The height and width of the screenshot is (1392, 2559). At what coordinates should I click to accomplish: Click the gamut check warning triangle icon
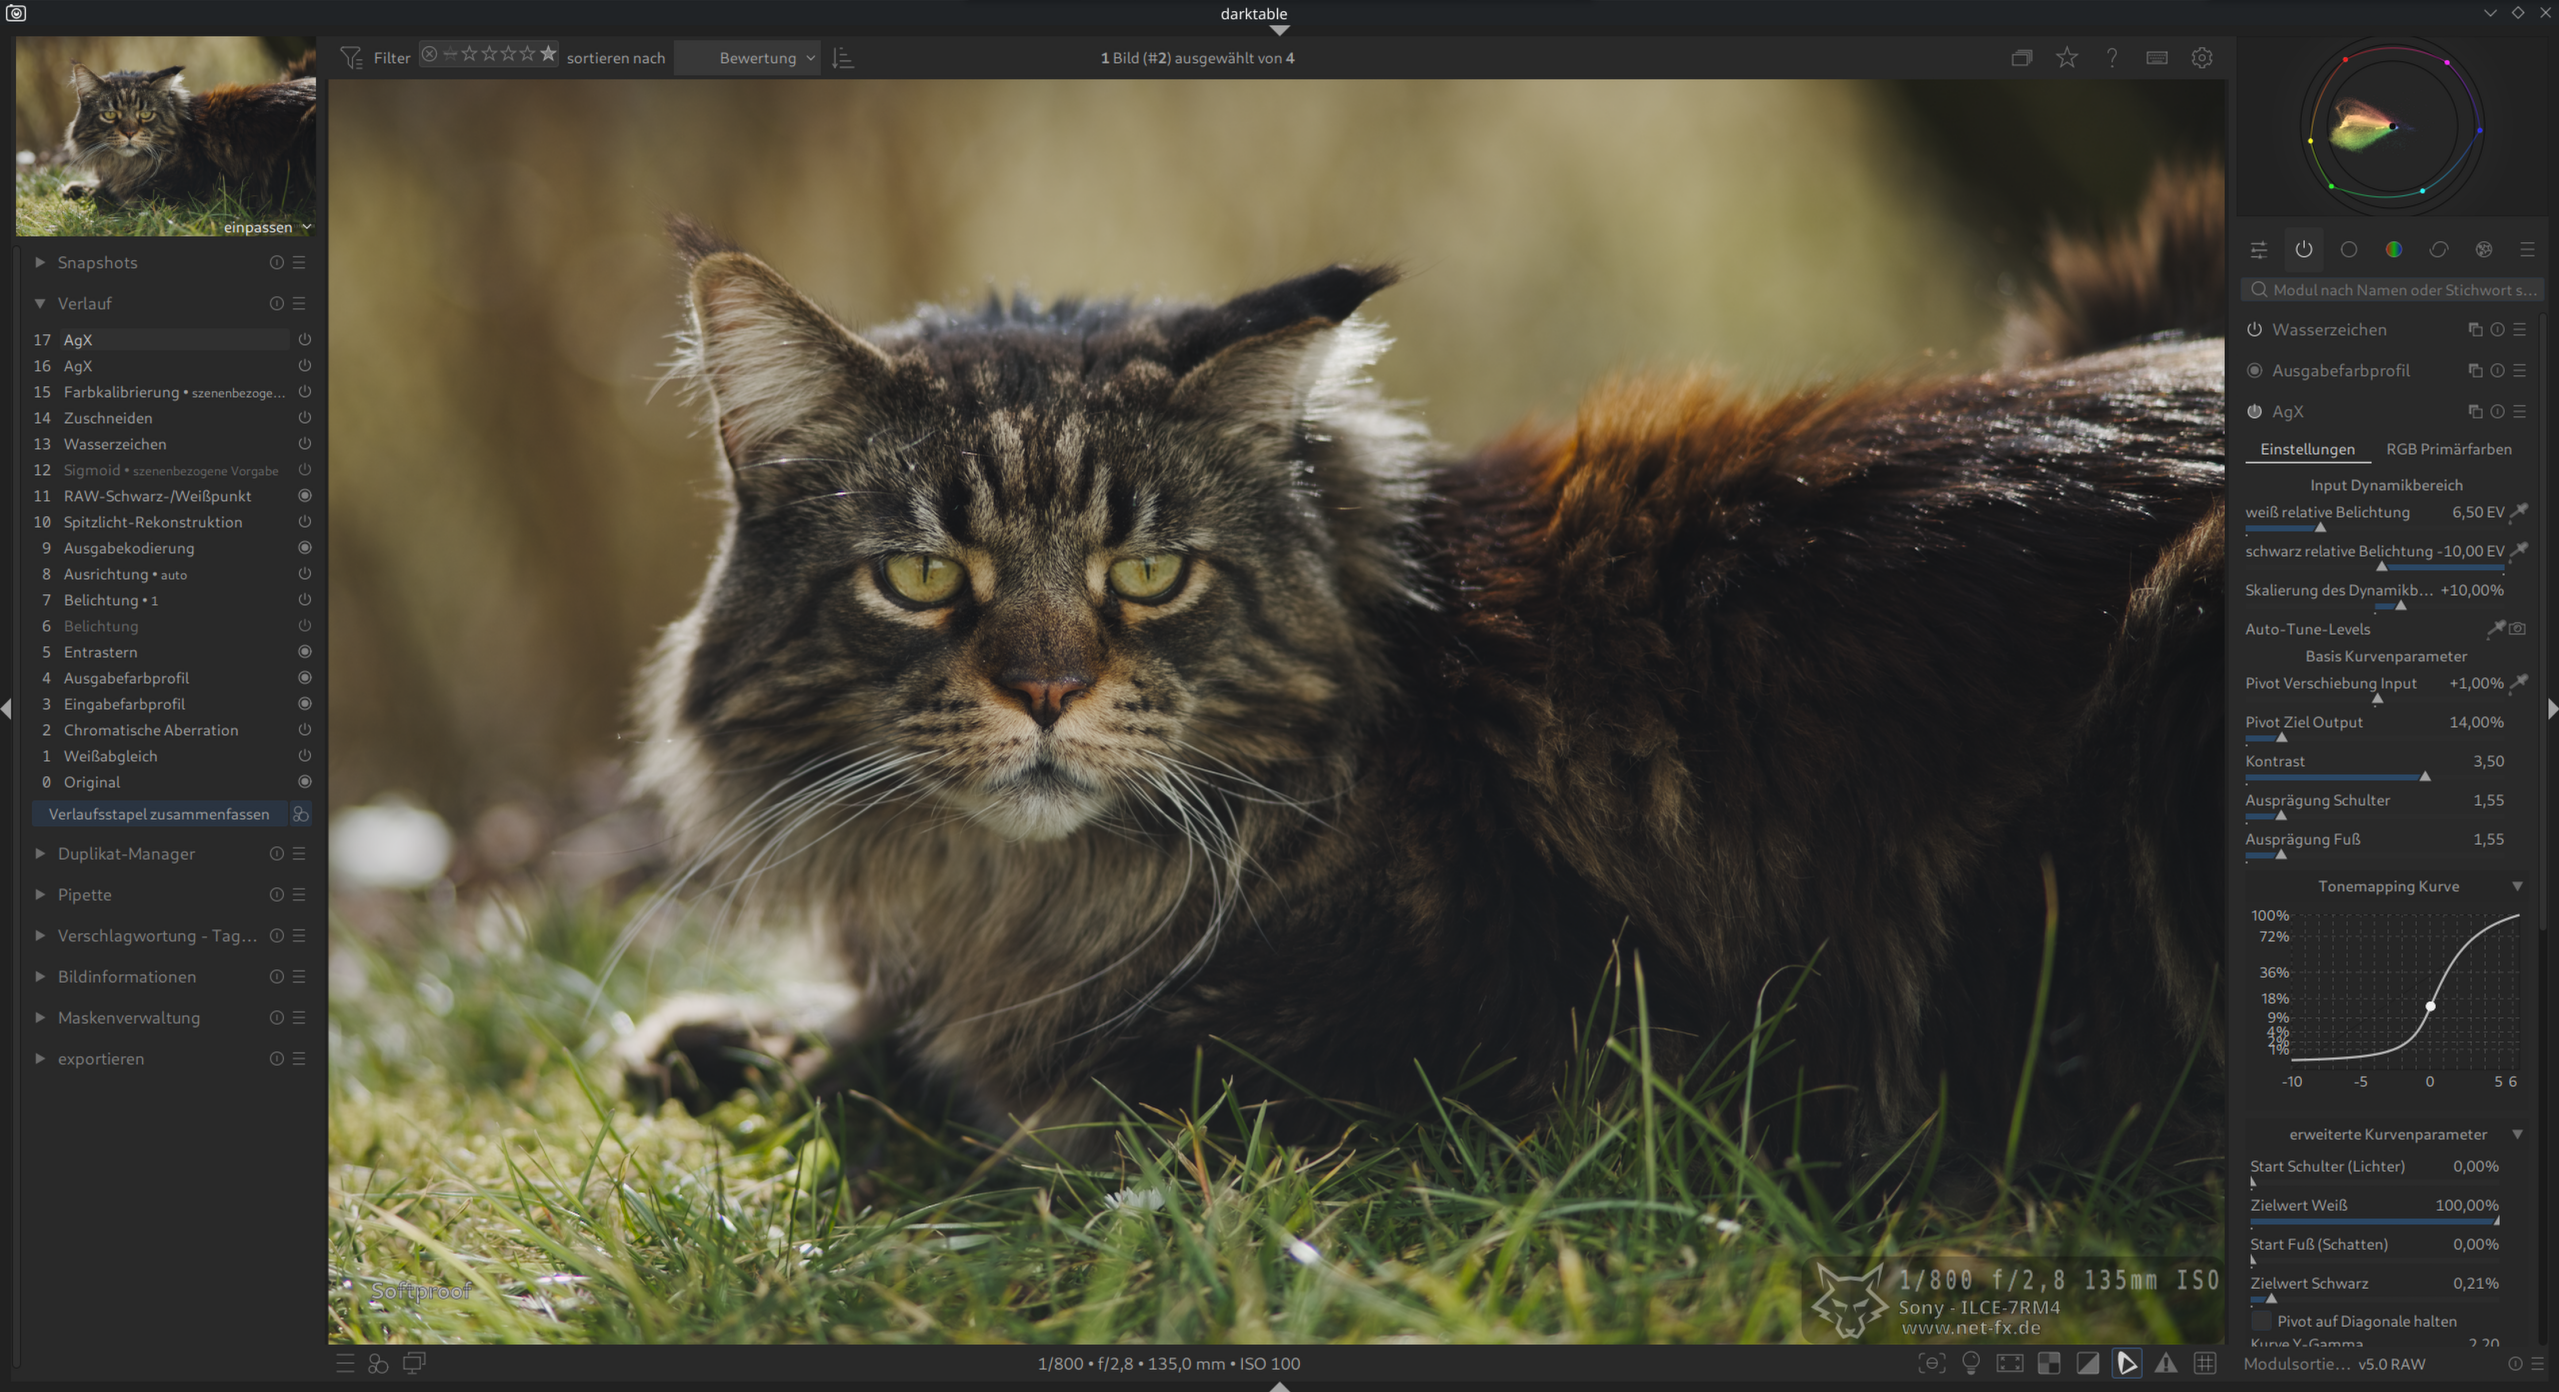click(x=2165, y=1363)
